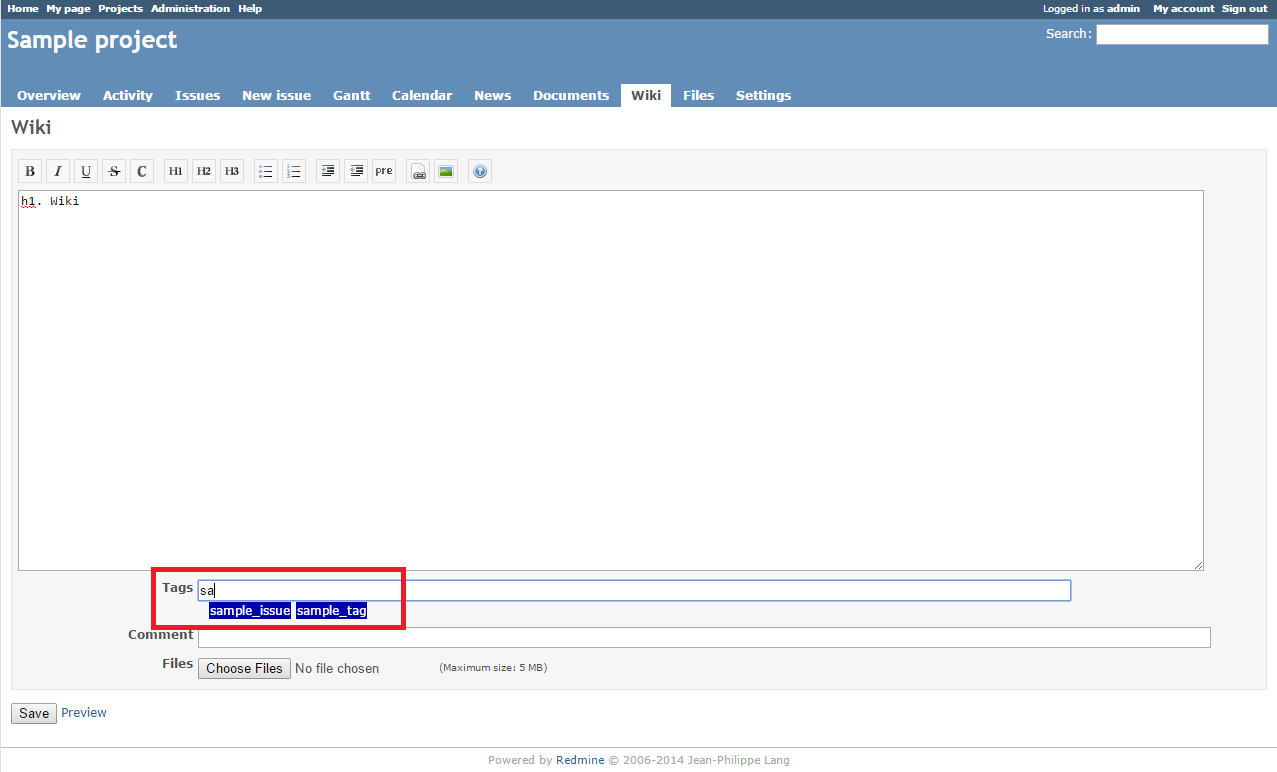Click the Search link label
The image size is (1277, 772).
coord(1067,34)
